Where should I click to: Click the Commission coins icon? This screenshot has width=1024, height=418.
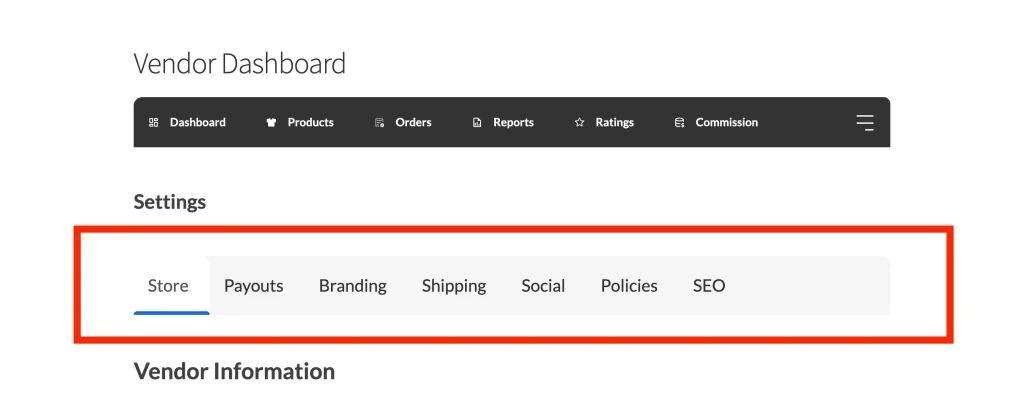(679, 123)
